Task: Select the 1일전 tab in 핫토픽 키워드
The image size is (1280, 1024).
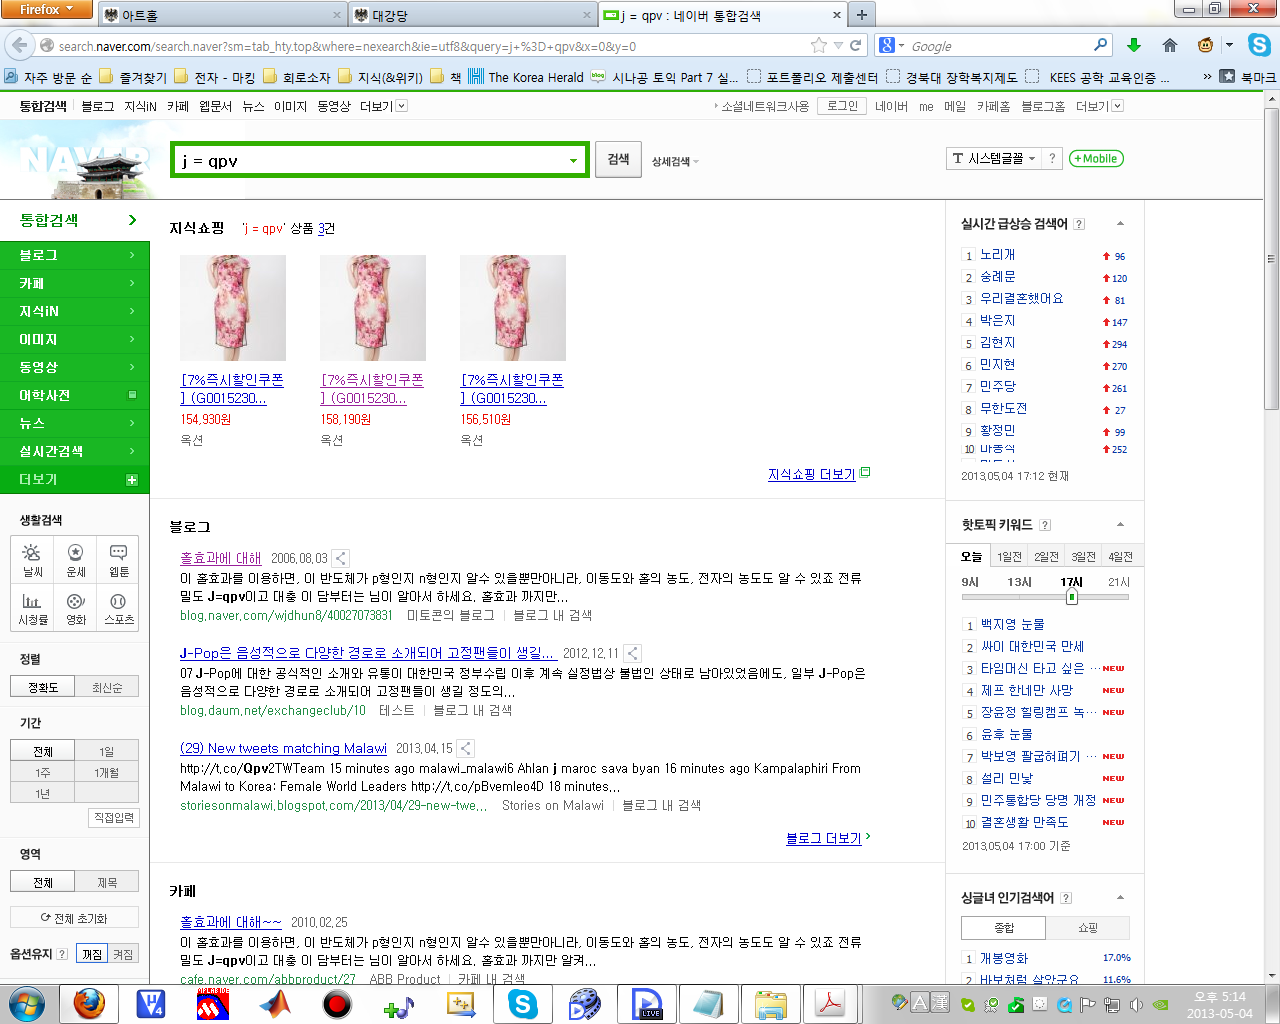Action: 1009,557
